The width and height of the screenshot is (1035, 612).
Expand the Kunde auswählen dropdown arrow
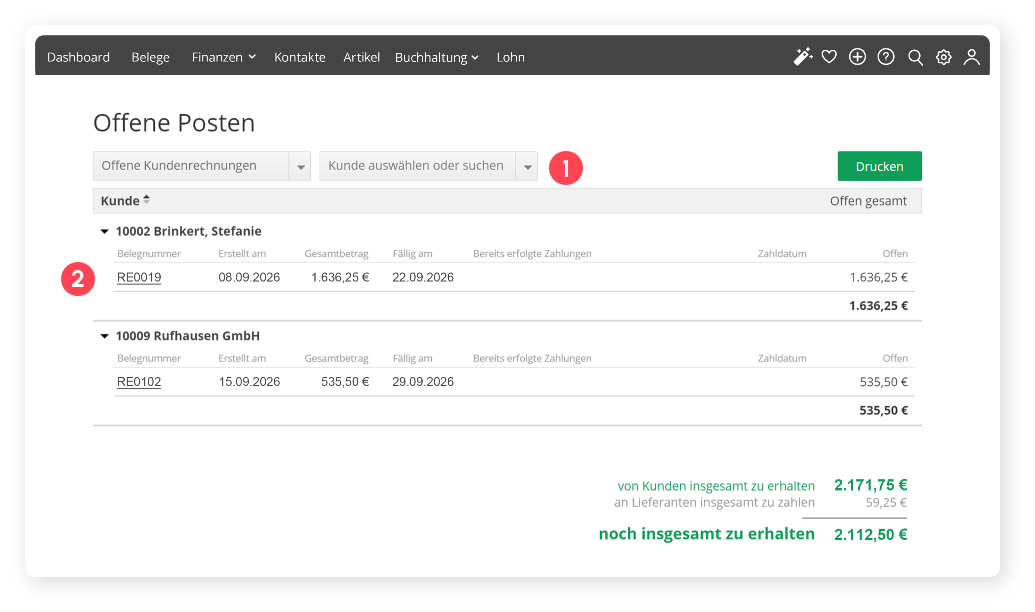[526, 166]
